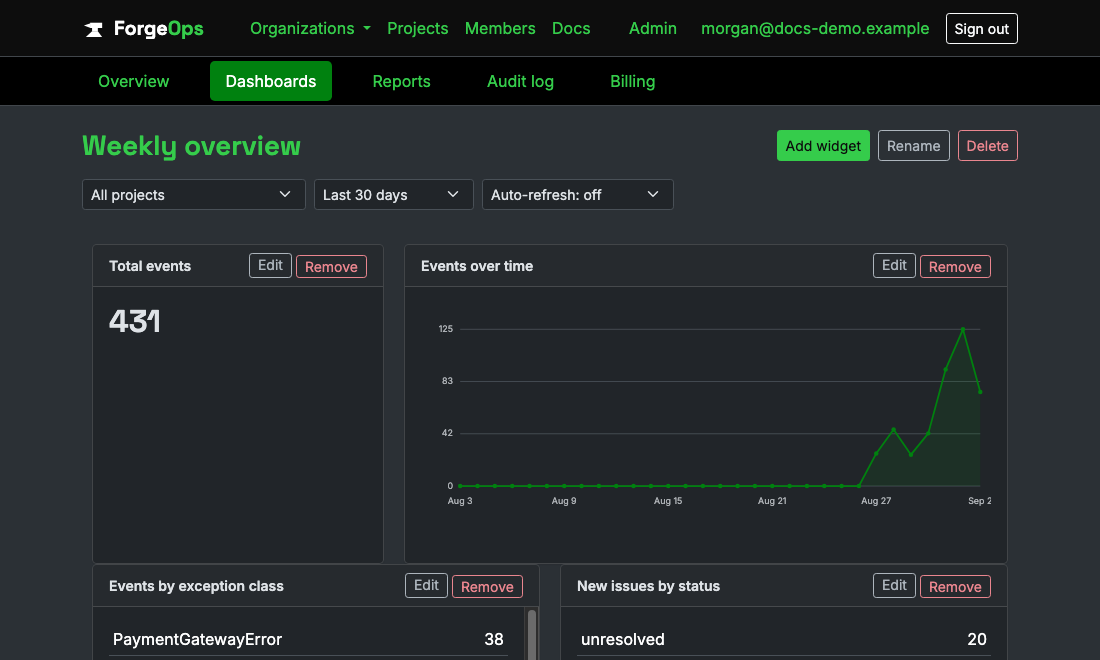The image size is (1100, 660).
Task: Click the last chart data point at Sep 2
Action: (980, 392)
